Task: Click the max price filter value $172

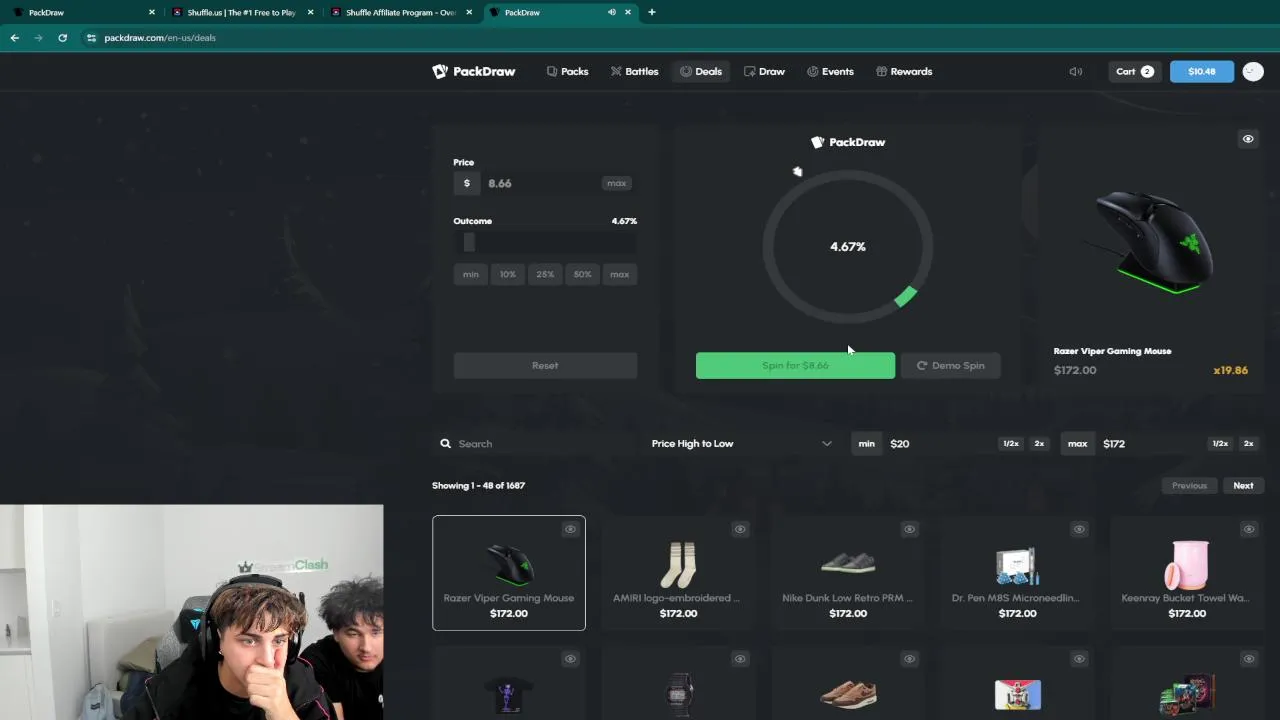Action: coord(1114,444)
